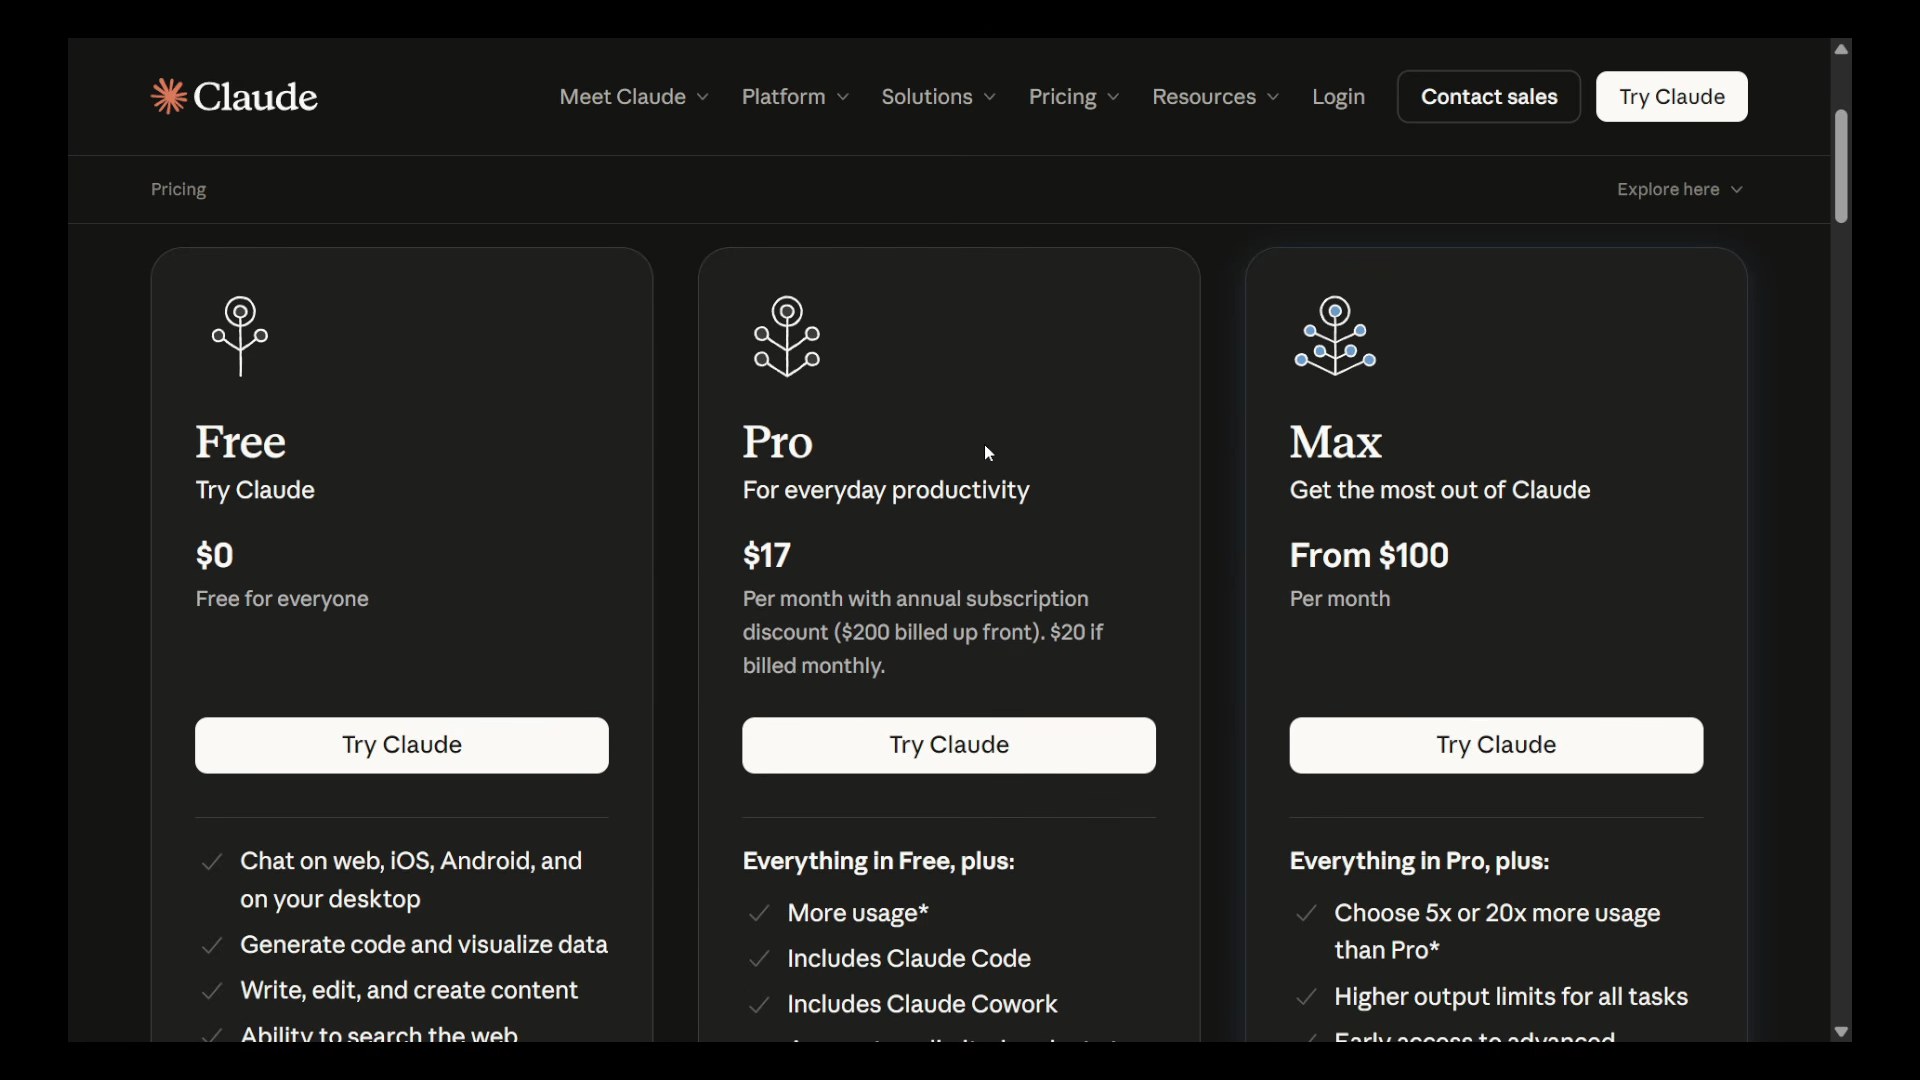Click Try Claude in the header

pyautogui.click(x=1672, y=97)
